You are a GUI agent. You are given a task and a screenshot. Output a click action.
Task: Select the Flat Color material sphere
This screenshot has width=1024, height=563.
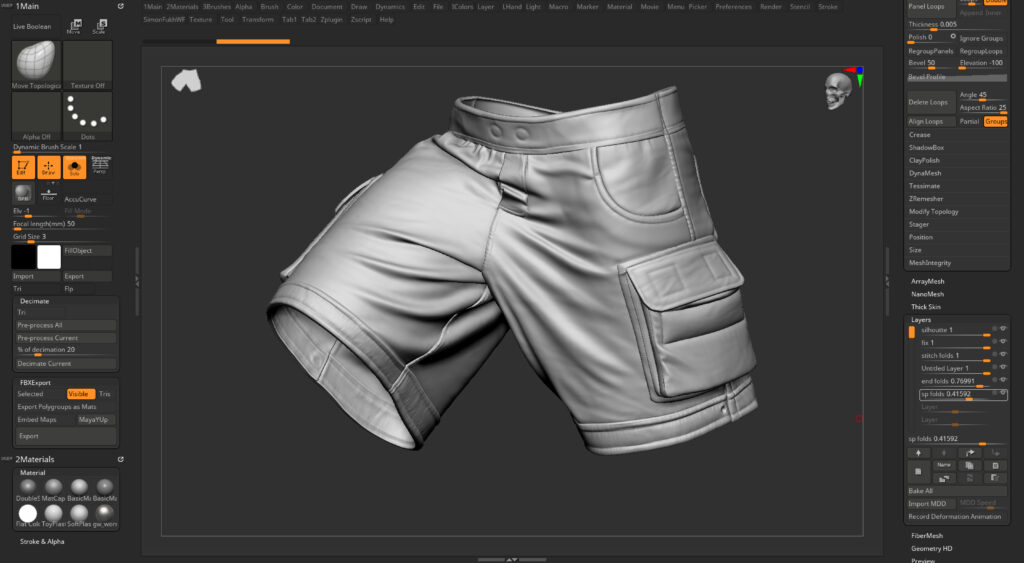tap(27, 513)
